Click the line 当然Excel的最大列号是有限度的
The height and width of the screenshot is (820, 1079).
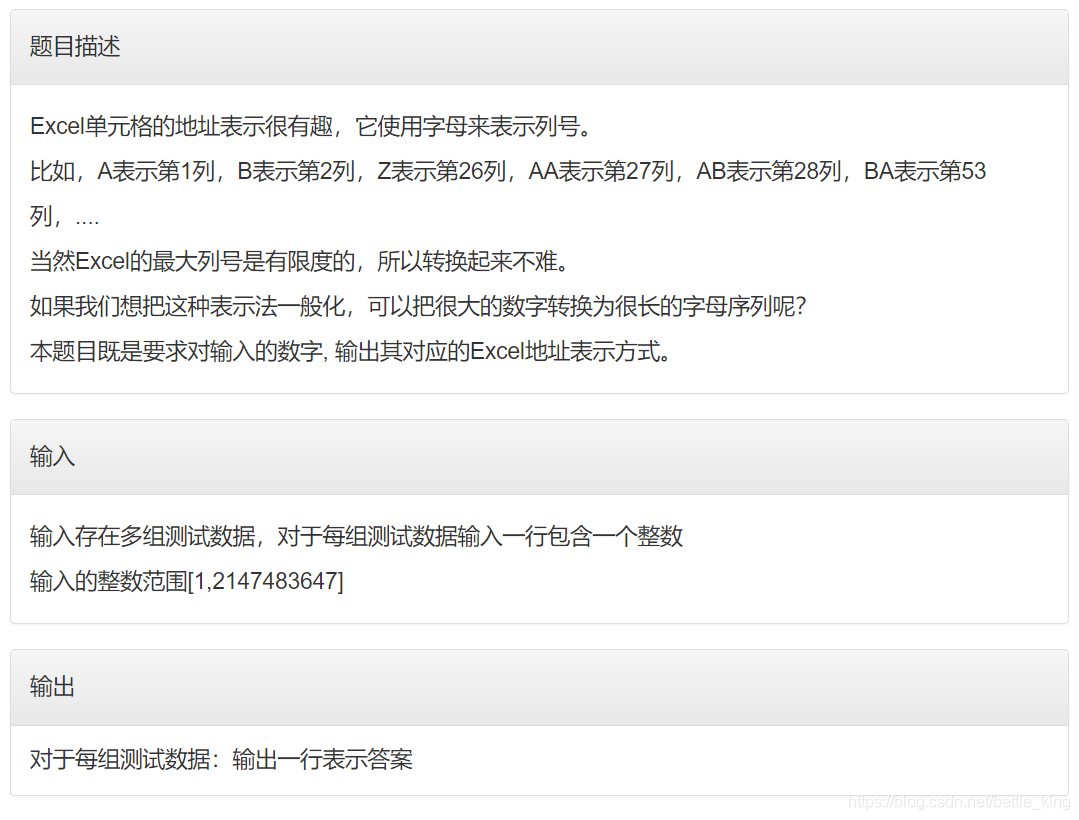pyautogui.click(x=299, y=261)
